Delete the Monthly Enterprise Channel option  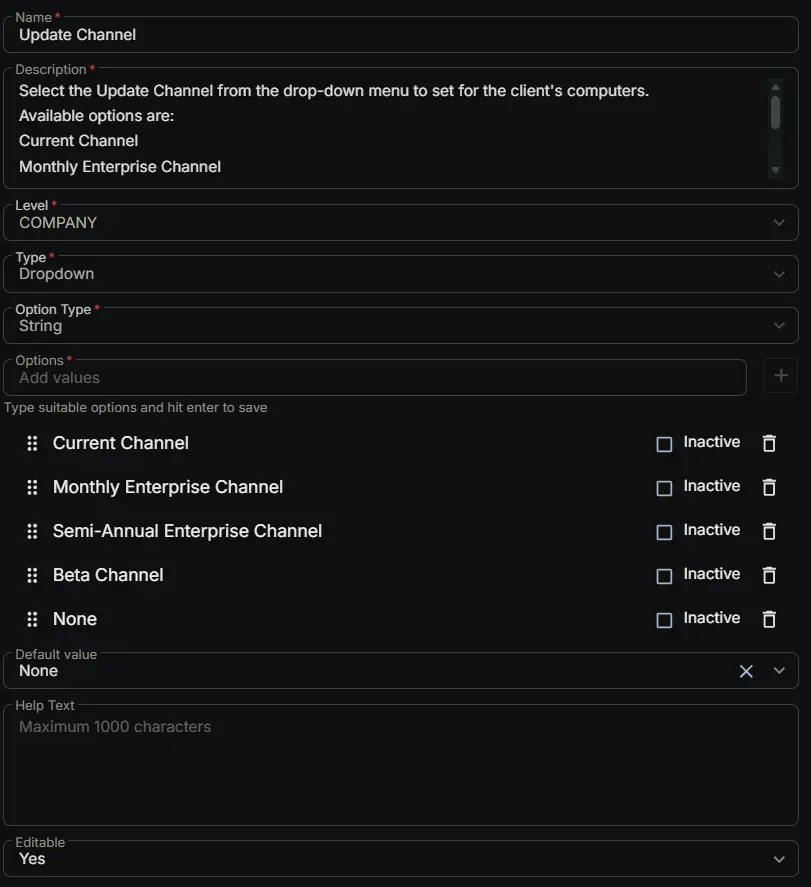click(x=769, y=487)
